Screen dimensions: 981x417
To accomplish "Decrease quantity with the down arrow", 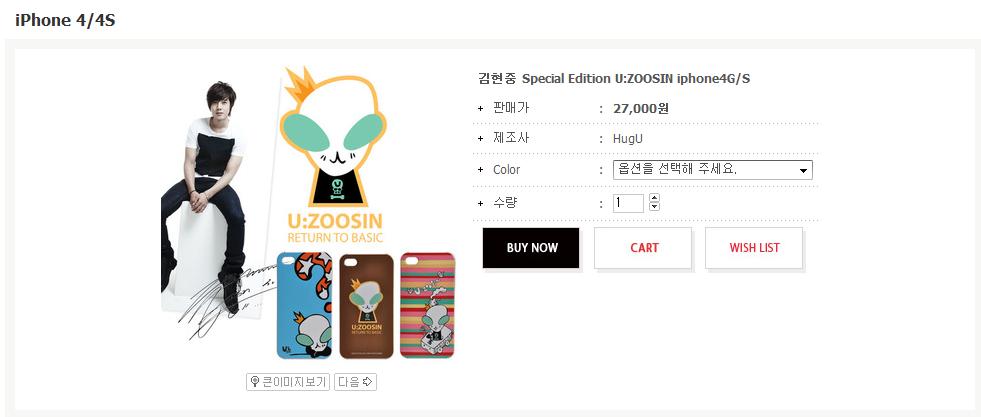I will (x=654, y=207).
